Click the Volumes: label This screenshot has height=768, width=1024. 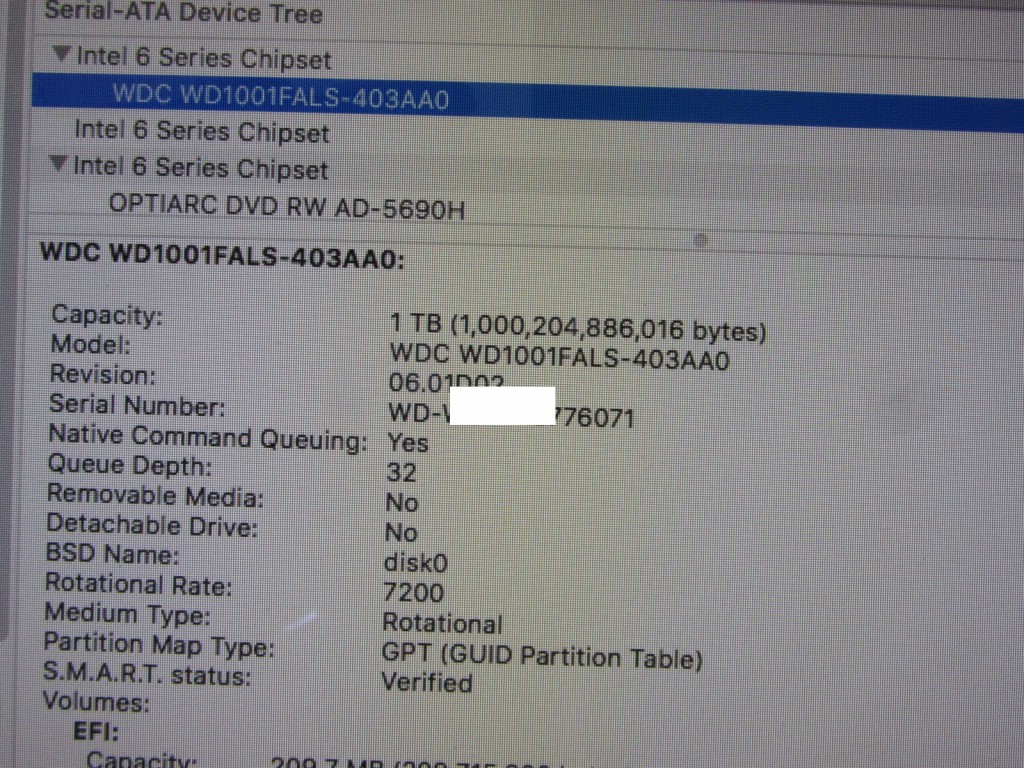tap(96, 703)
